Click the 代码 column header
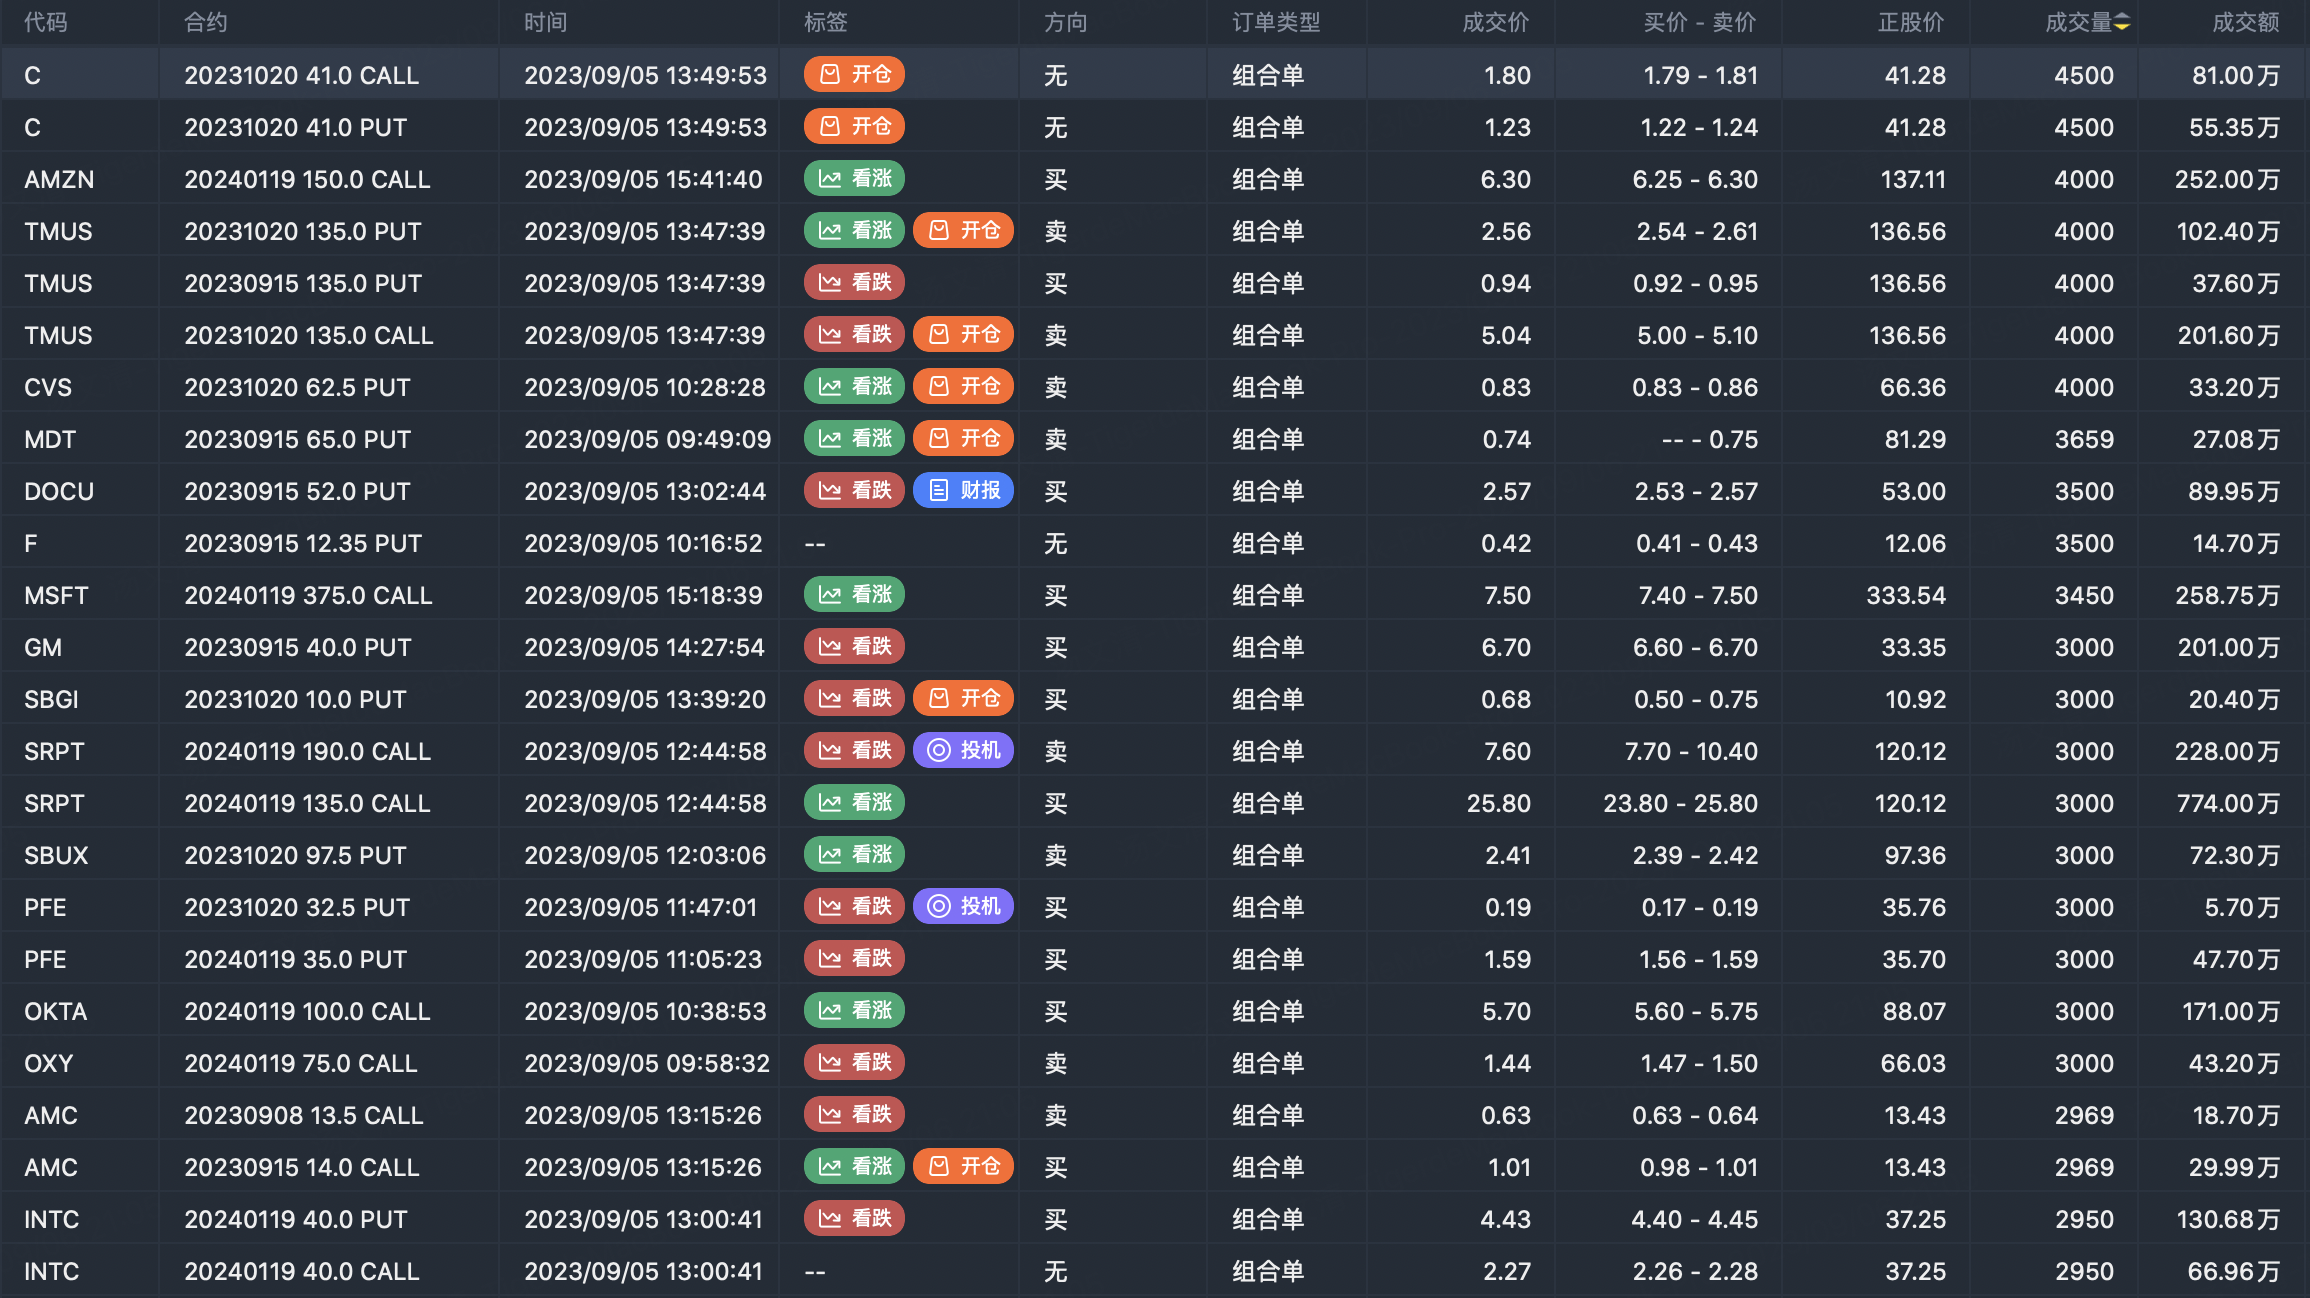This screenshot has height=1298, width=2310. tap(46, 22)
